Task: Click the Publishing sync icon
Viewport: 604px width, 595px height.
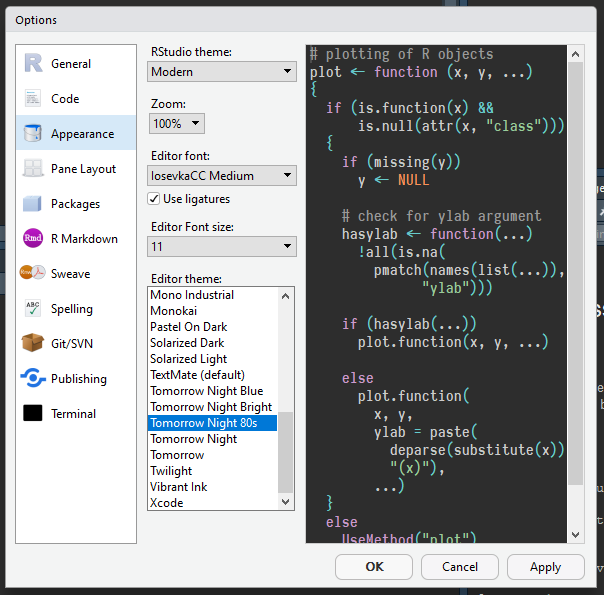Action: click(x=33, y=378)
